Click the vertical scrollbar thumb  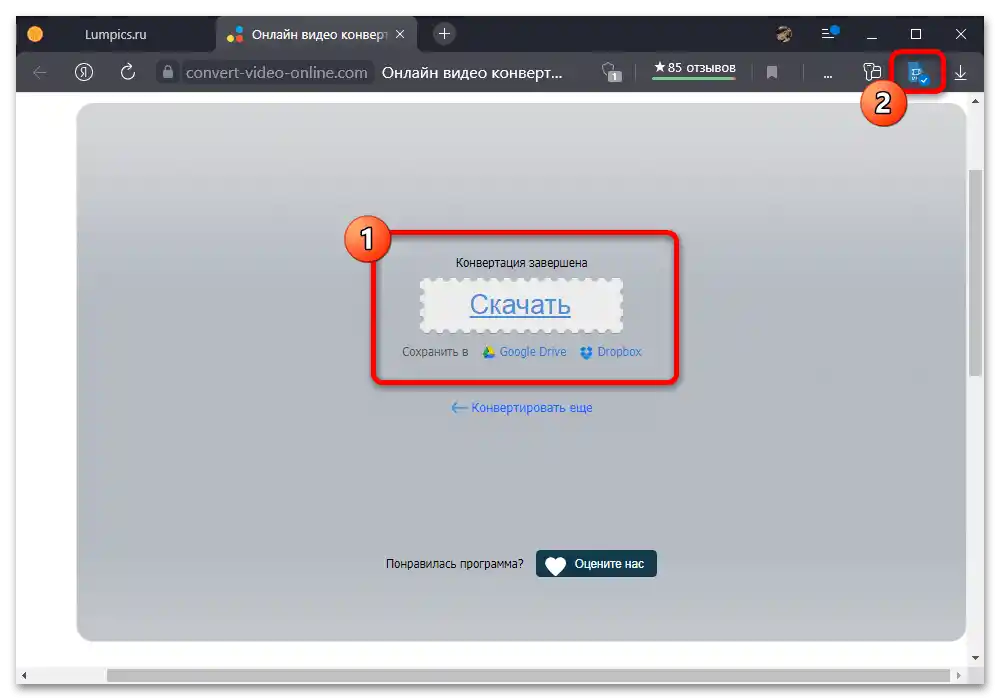975,273
